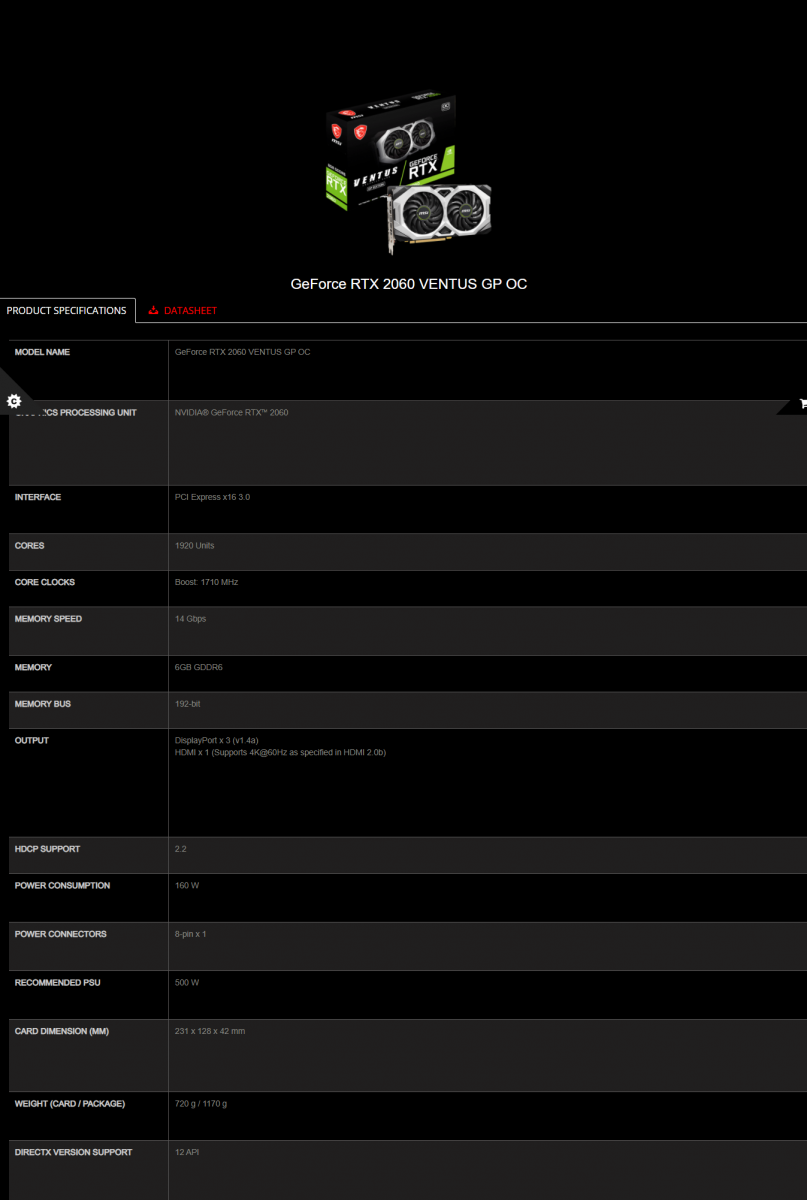Click the OUTPUT row label
This screenshot has width=807, height=1200.
[x=32, y=740]
